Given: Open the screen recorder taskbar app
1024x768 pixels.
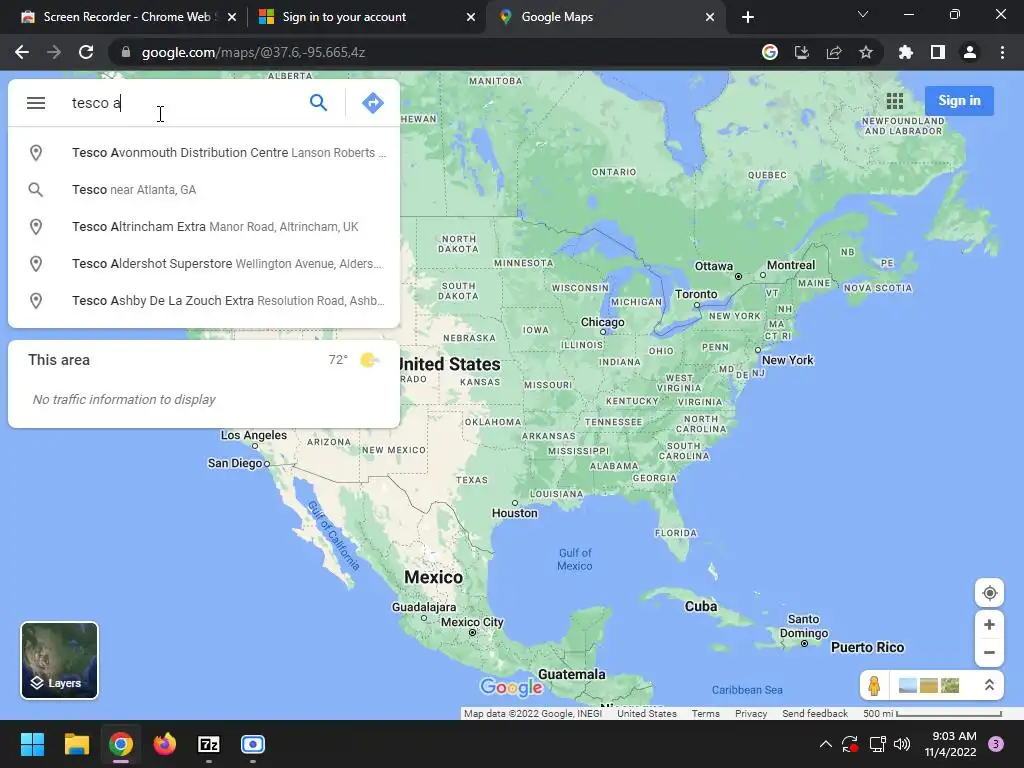Looking at the screenshot, I should (253, 744).
